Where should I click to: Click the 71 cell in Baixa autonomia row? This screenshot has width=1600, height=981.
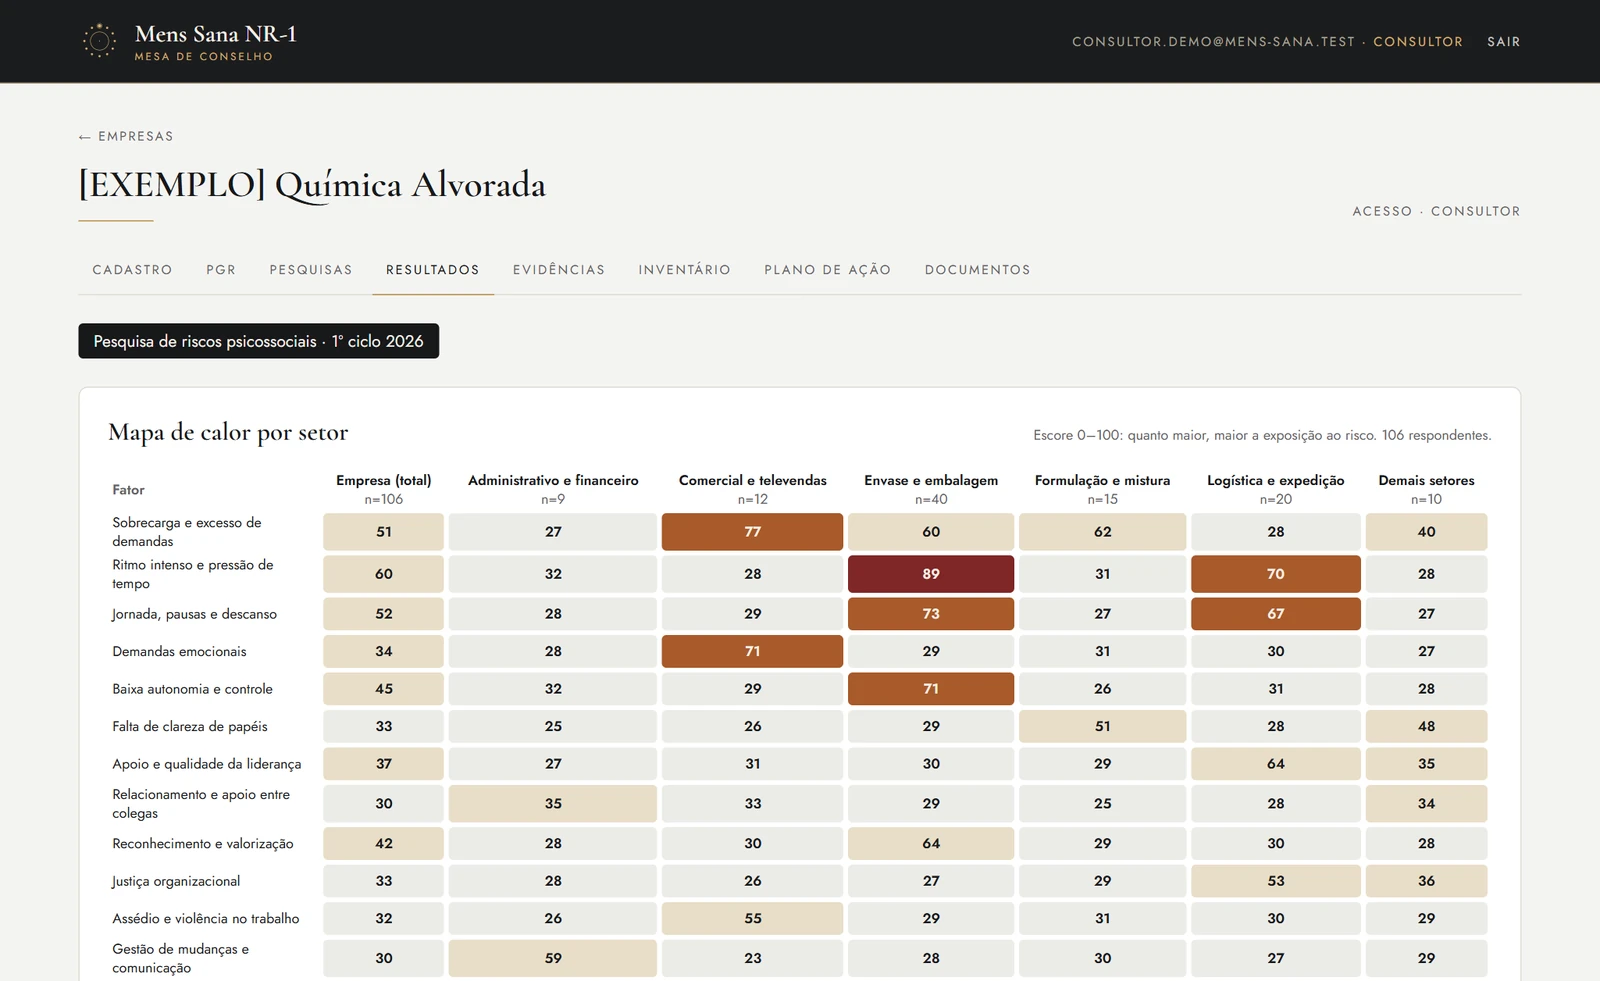click(931, 689)
